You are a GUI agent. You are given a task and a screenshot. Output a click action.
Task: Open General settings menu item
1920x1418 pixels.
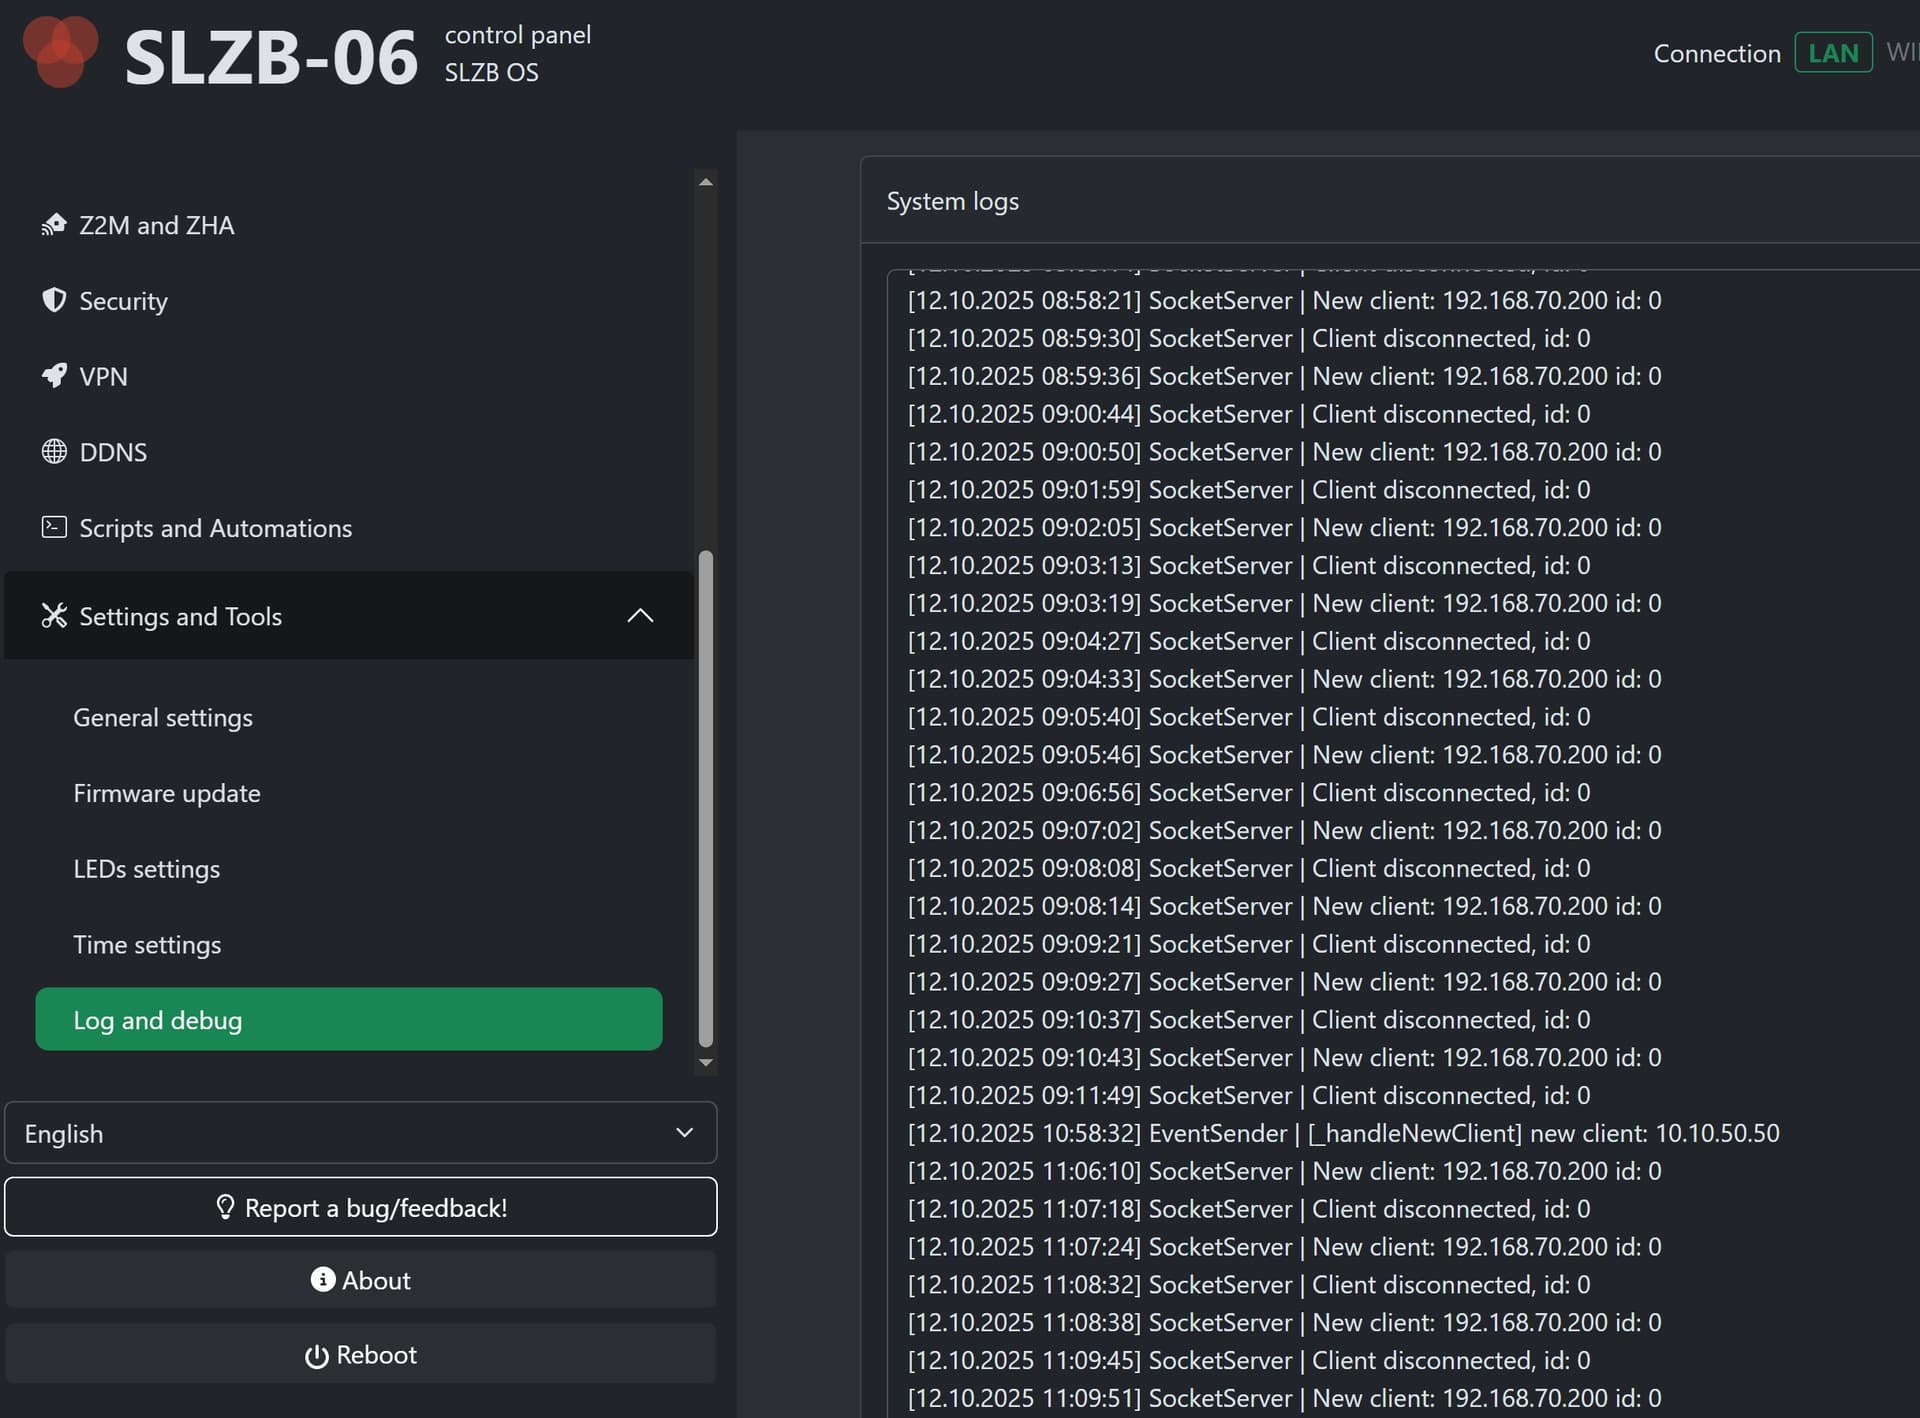pyautogui.click(x=163, y=718)
